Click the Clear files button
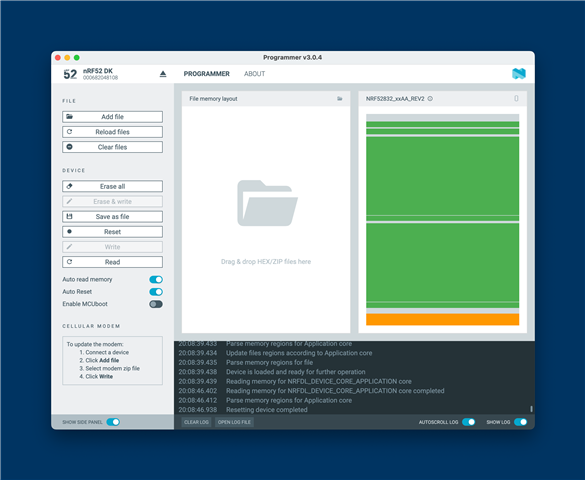The height and width of the screenshot is (480, 585). coord(112,147)
